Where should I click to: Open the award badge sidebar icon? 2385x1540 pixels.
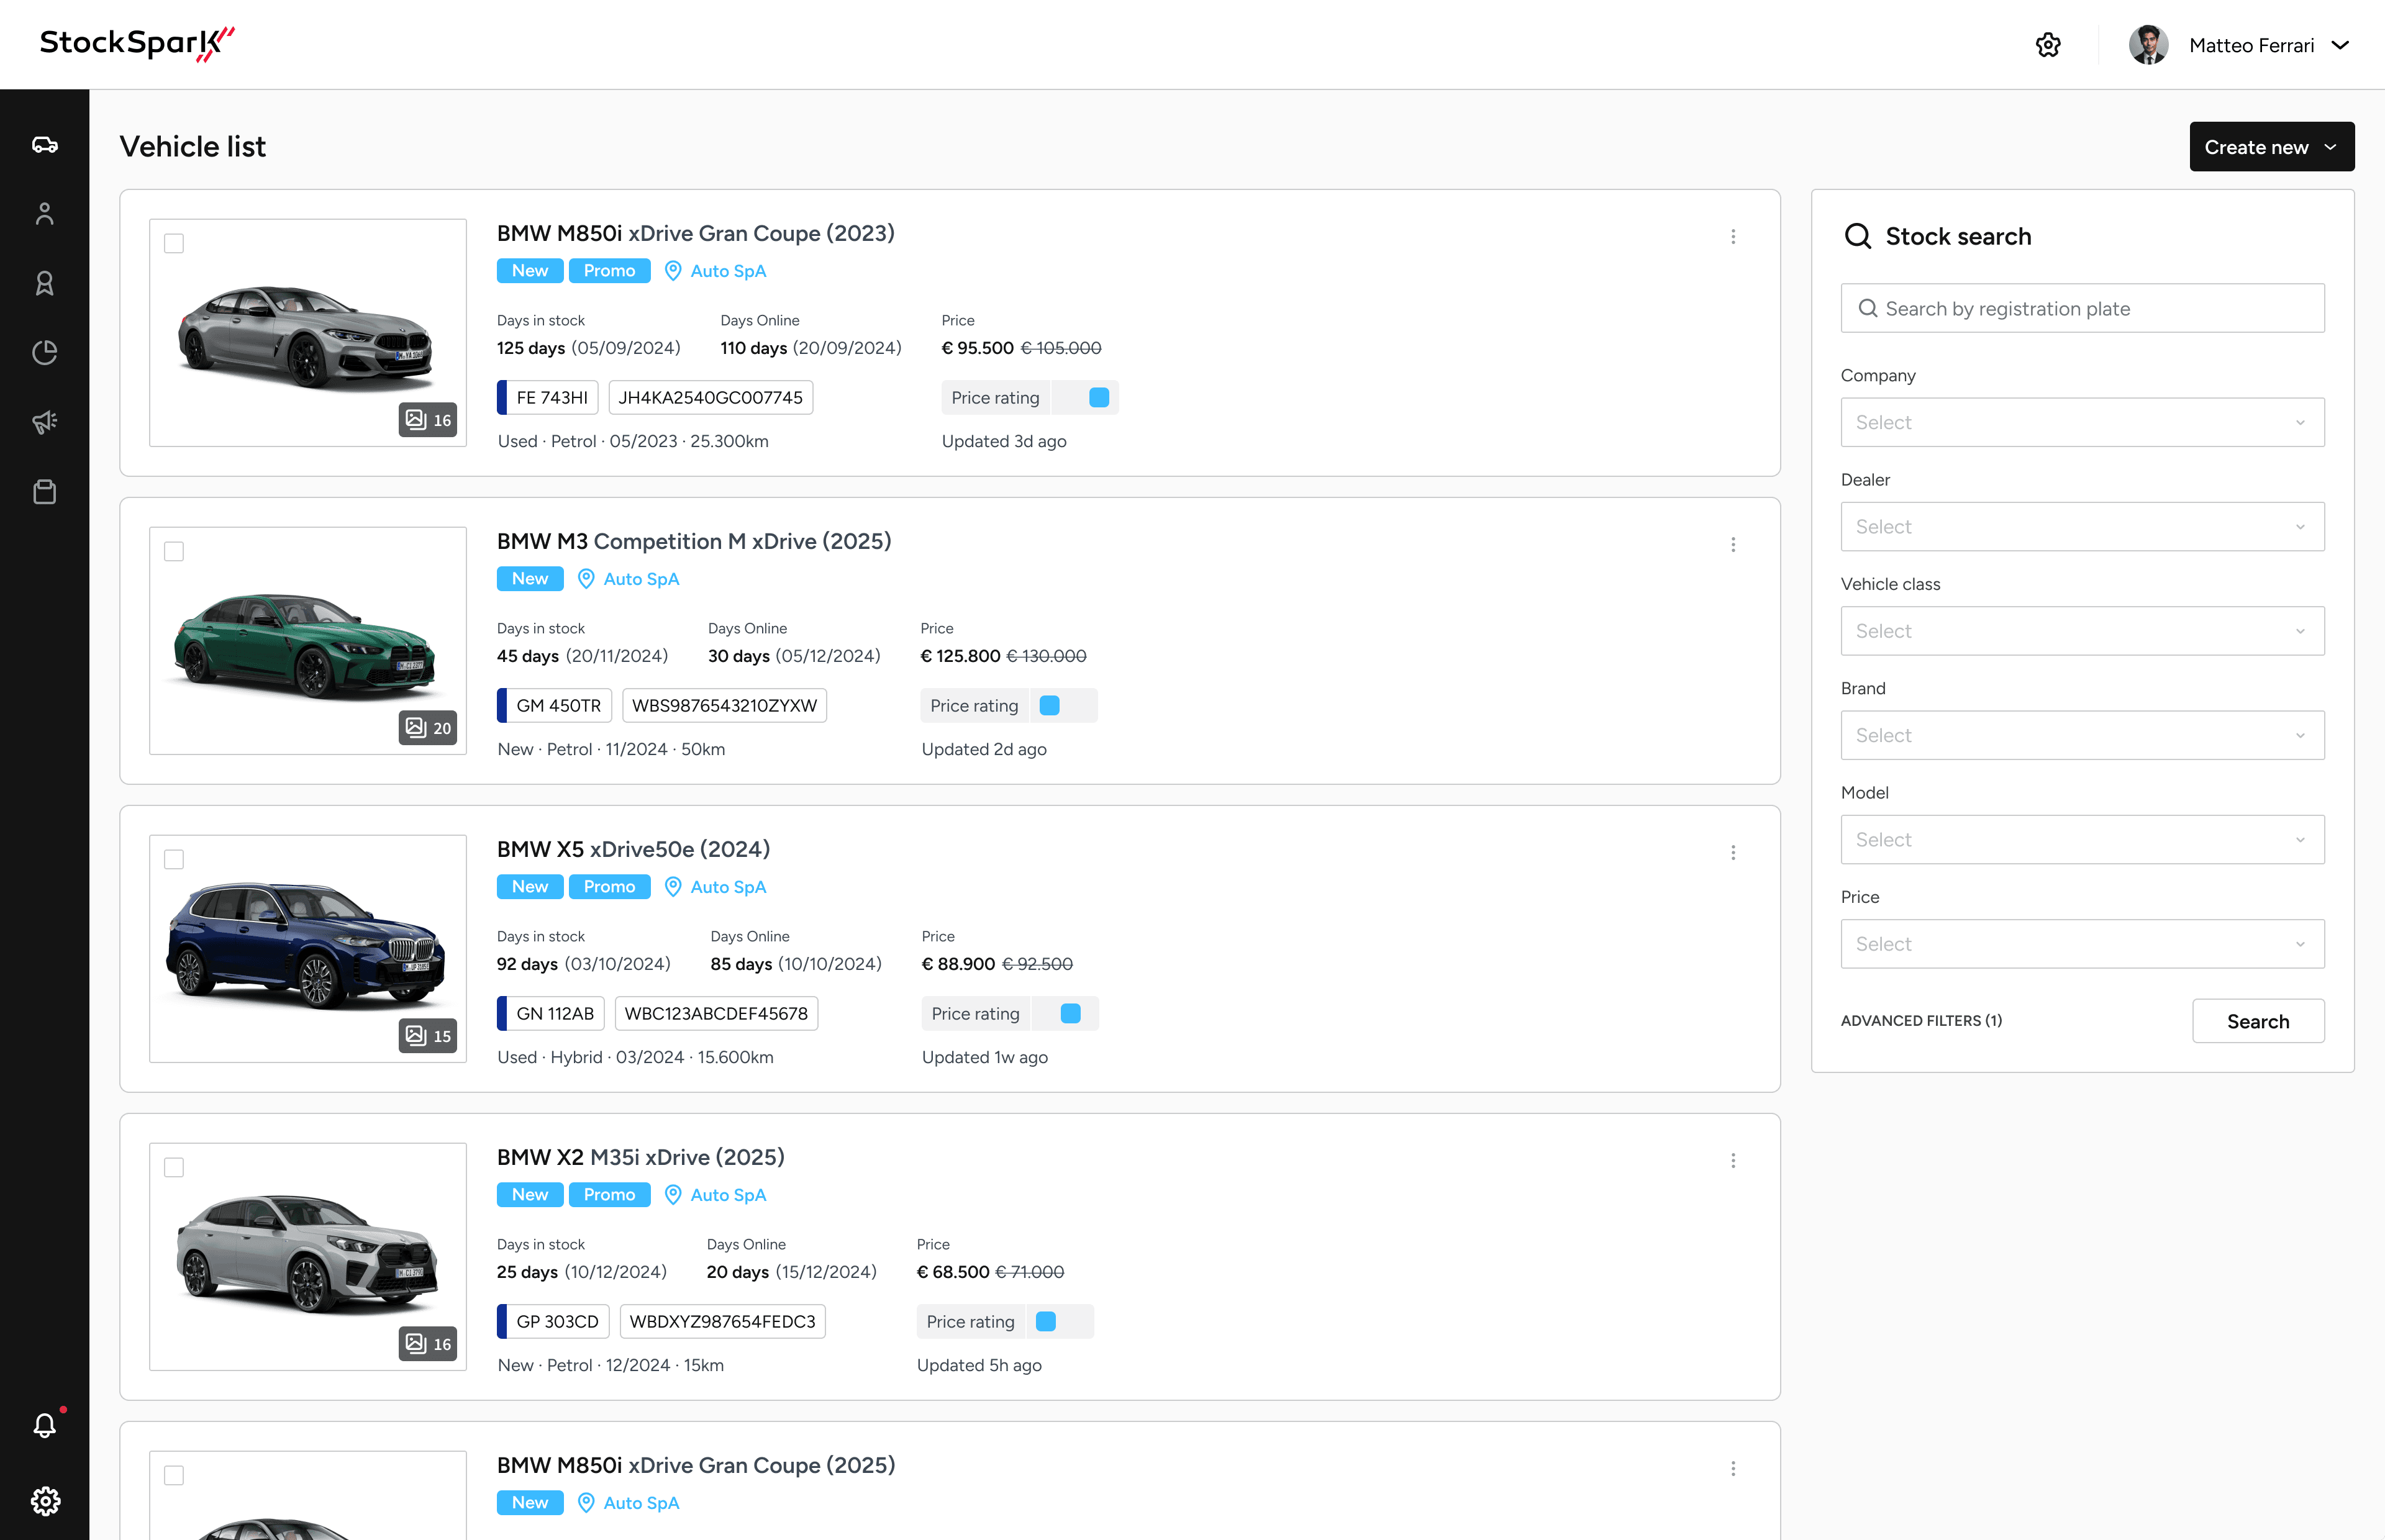pyautogui.click(x=44, y=283)
